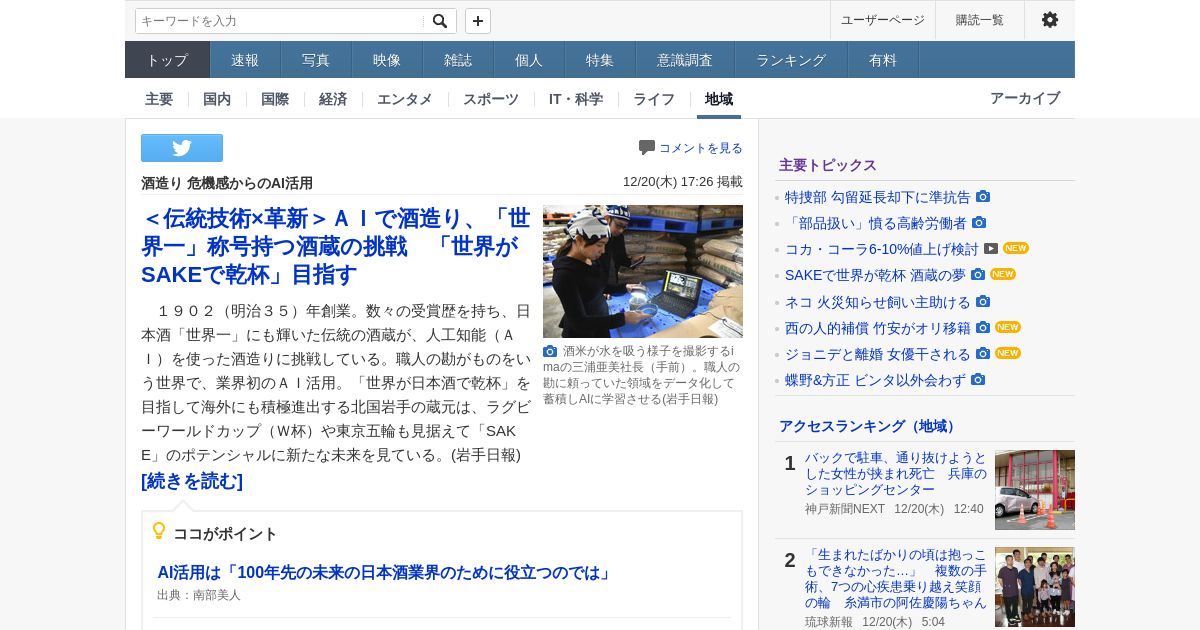Screen dimensions: 1200x630
Task: Click 続きを読む to read more
Action: tap(192, 481)
